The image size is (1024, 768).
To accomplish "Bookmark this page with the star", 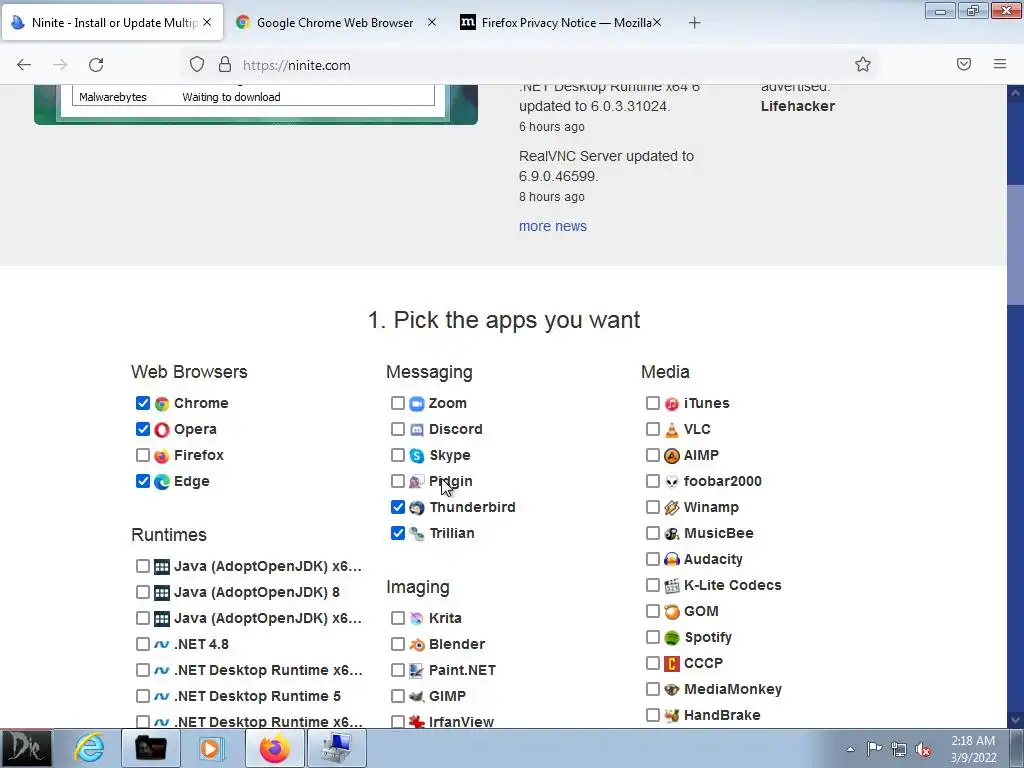I will [x=863, y=64].
